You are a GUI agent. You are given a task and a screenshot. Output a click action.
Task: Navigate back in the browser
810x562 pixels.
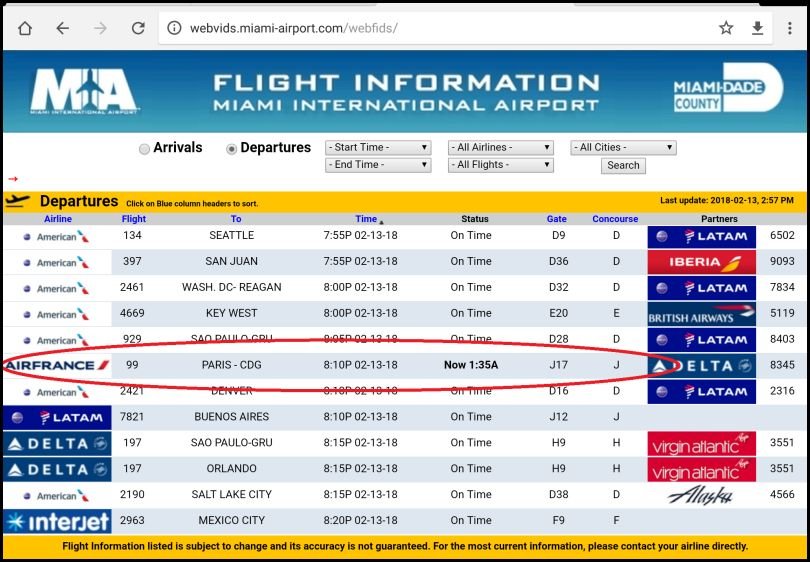pos(63,28)
